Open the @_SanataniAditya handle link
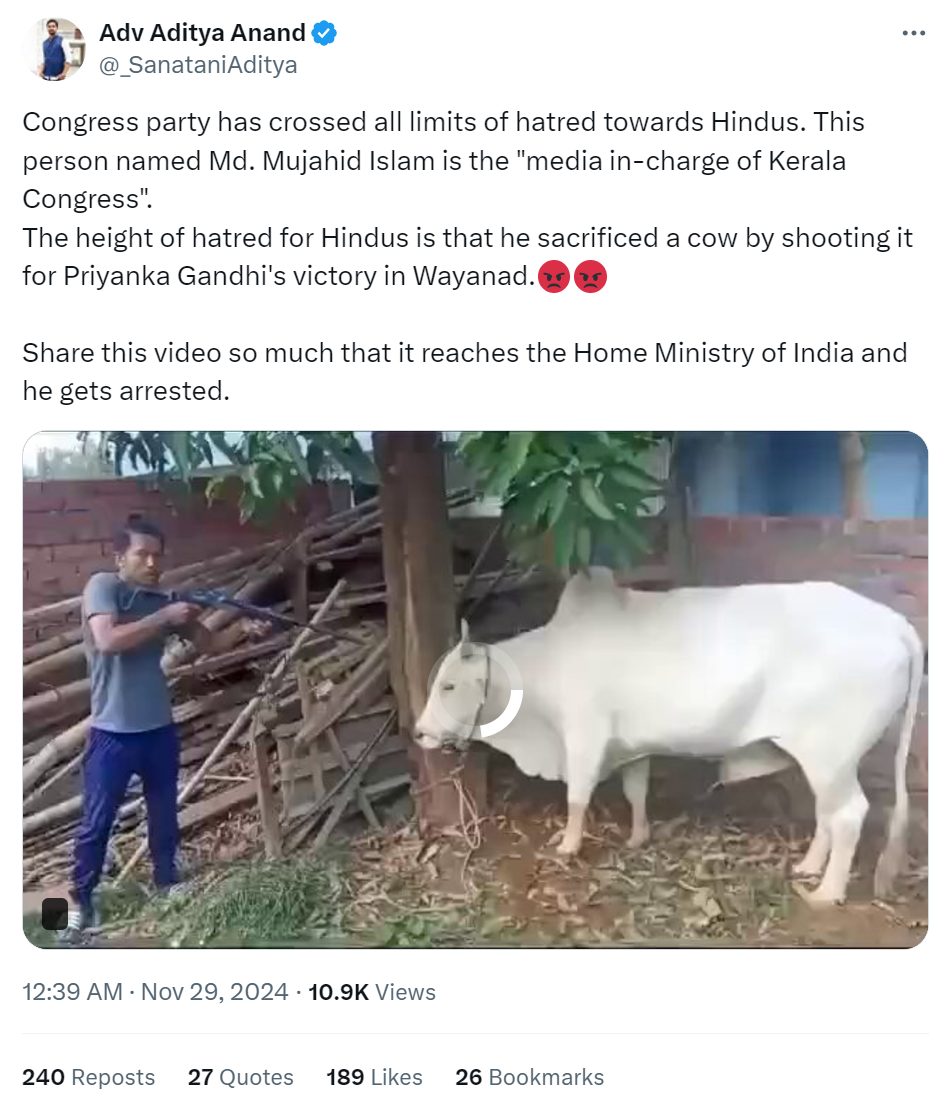 198,65
